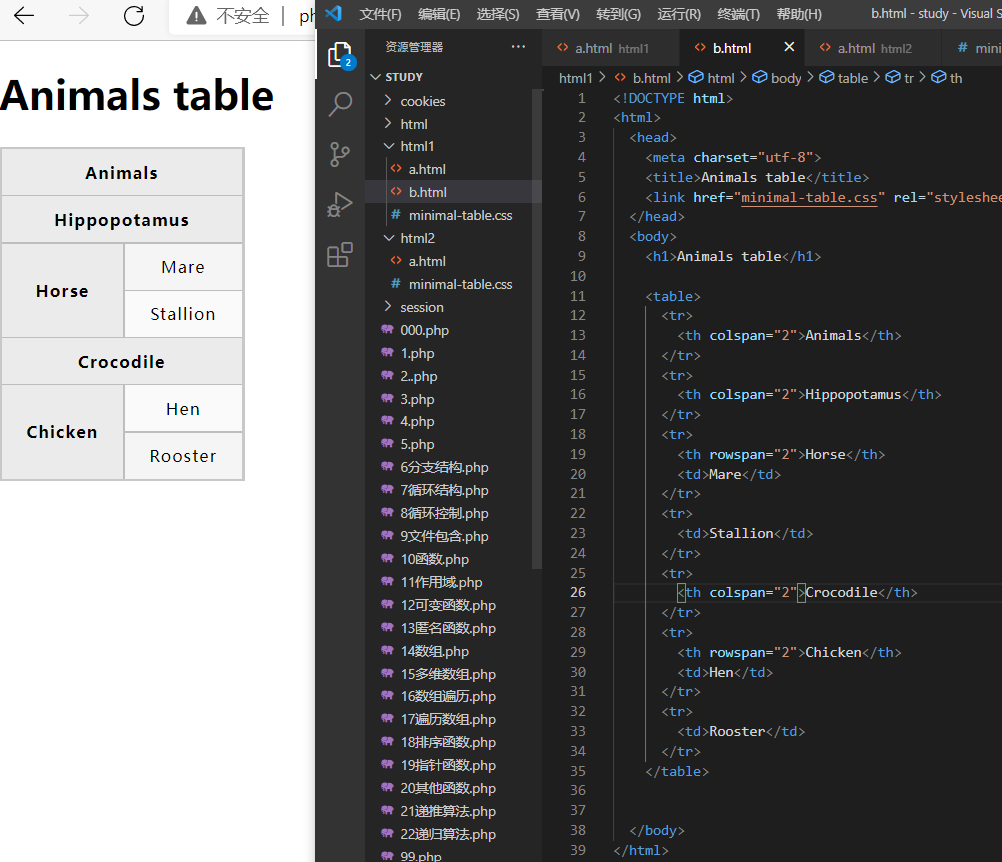This screenshot has width=1002, height=862.
Task: Open 3.php file
Action: [x=417, y=399]
